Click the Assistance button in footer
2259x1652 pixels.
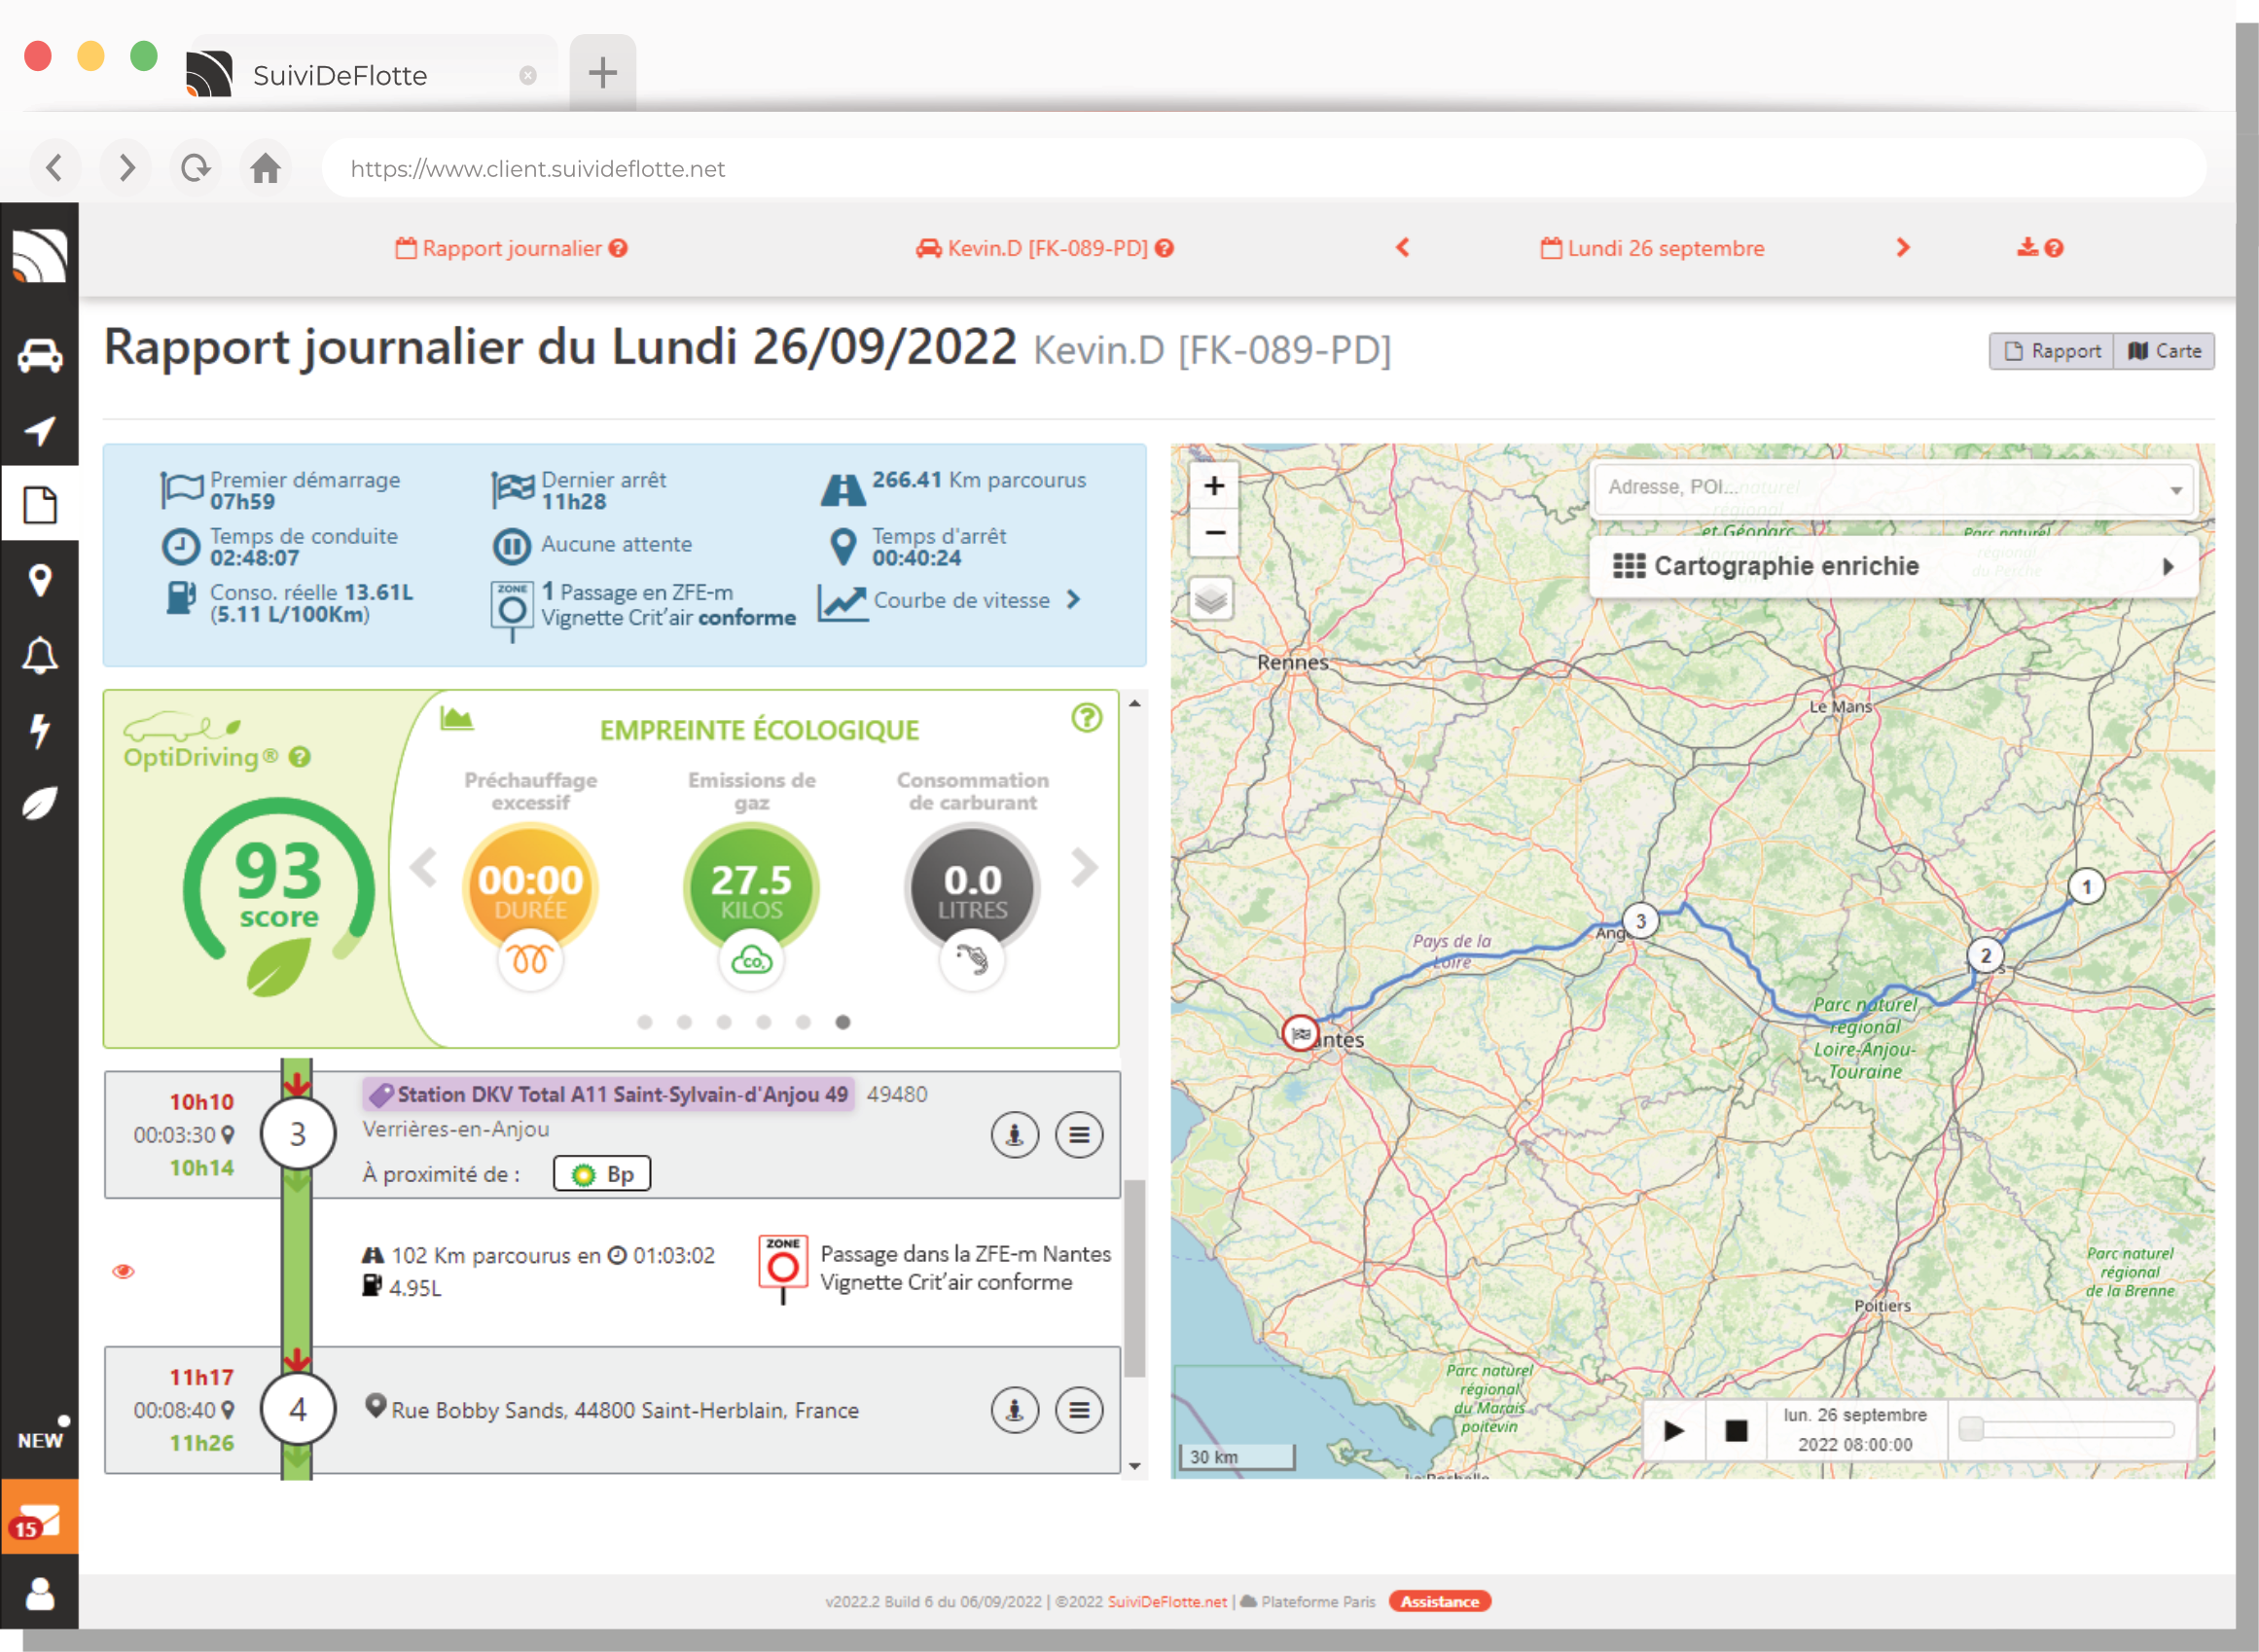point(1439,1601)
